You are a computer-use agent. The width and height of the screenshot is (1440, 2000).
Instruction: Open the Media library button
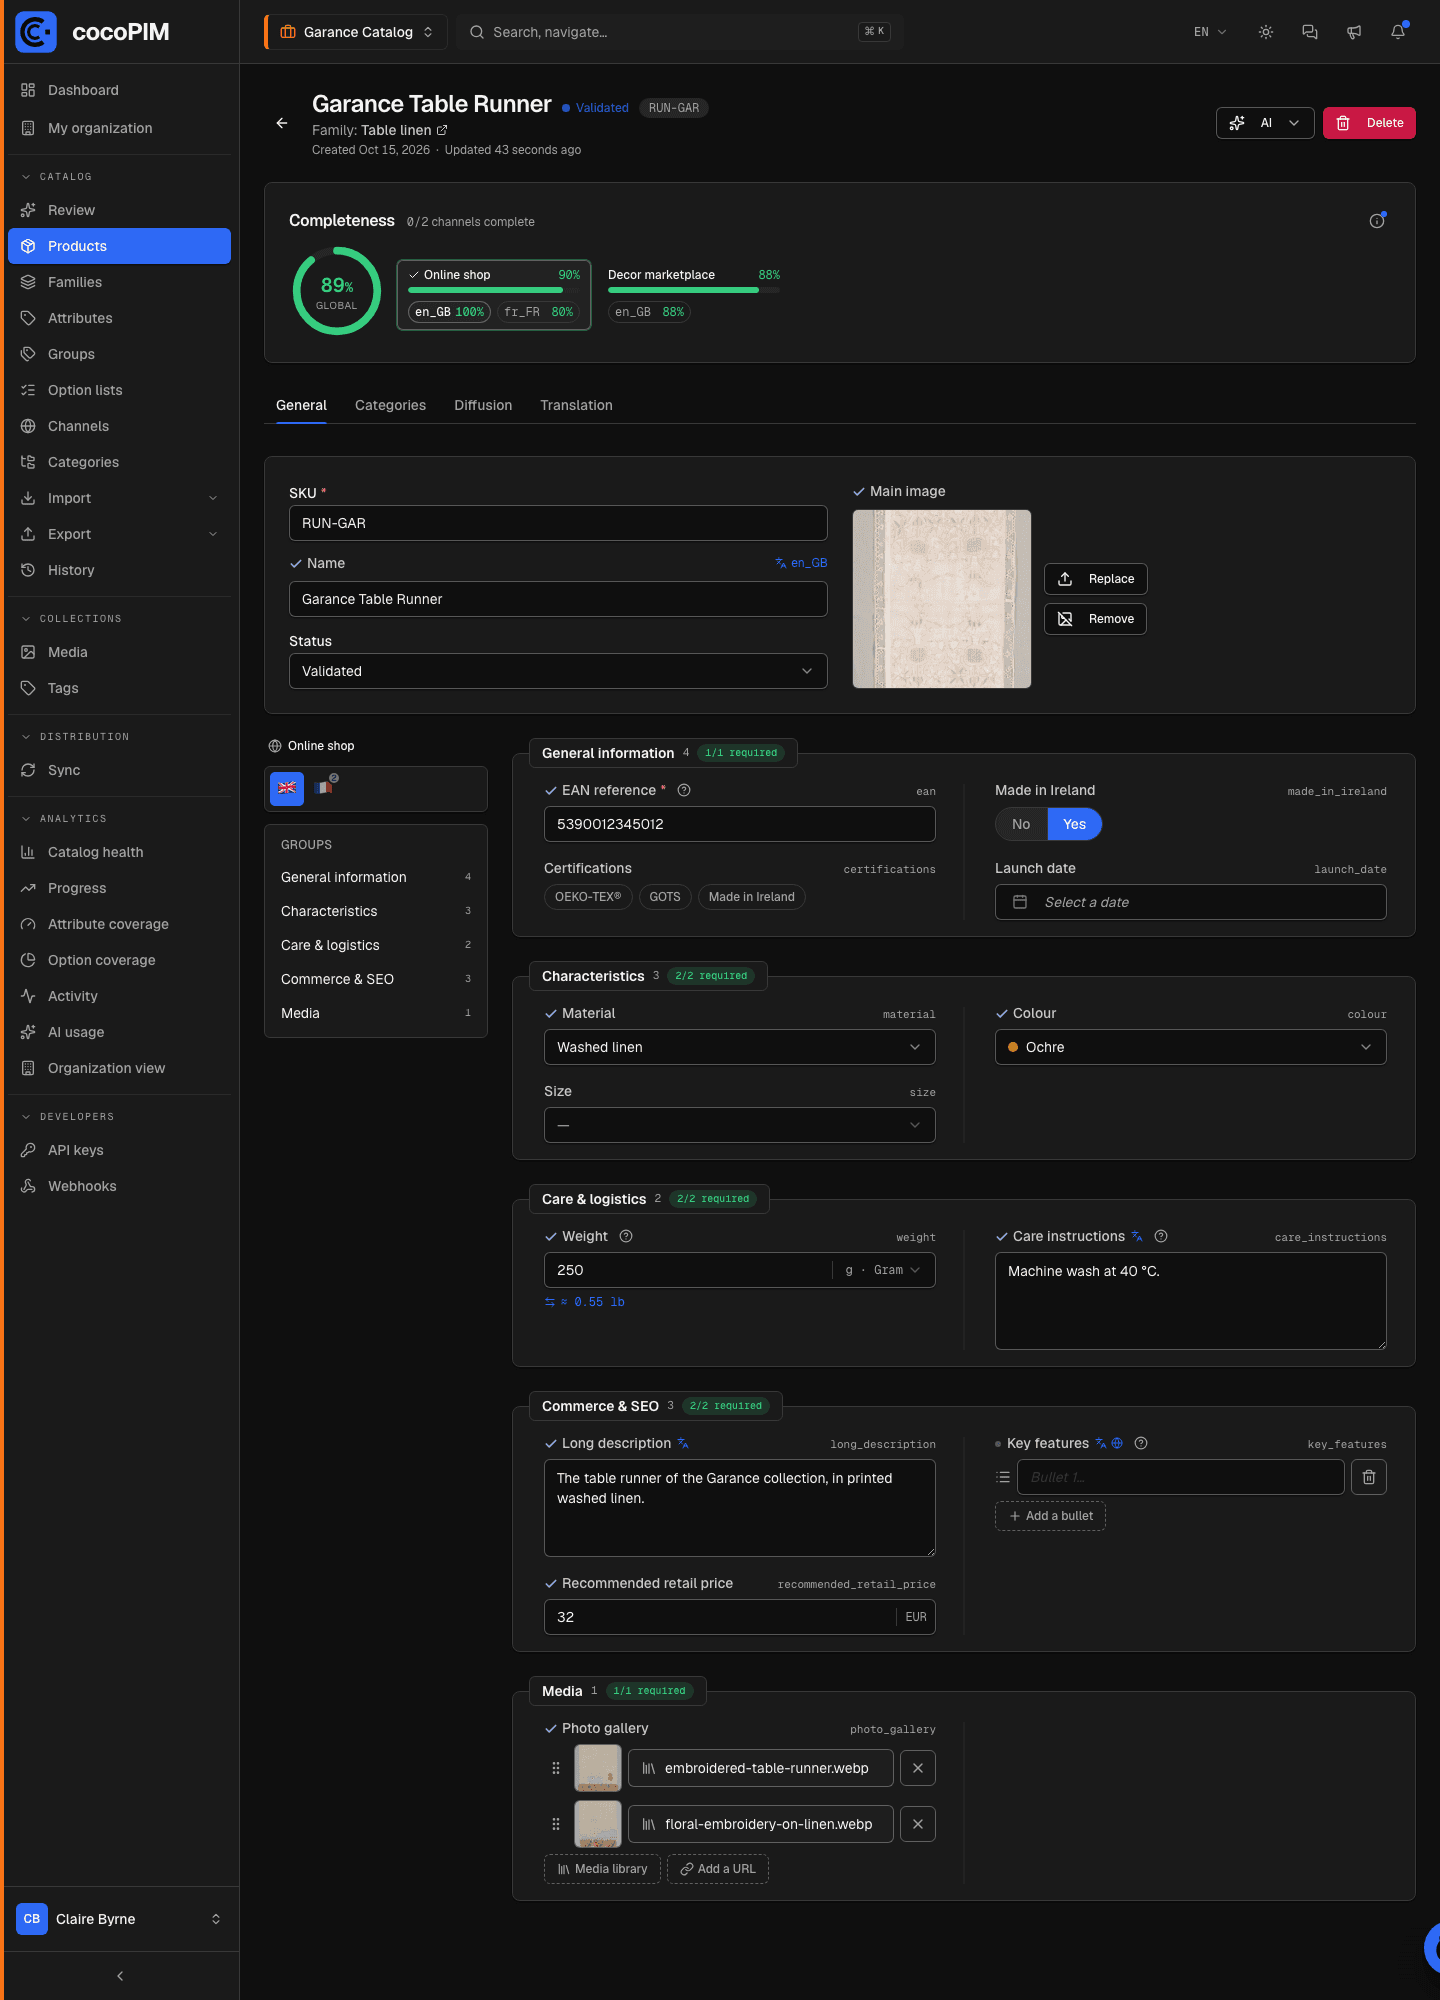(602, 1869)
